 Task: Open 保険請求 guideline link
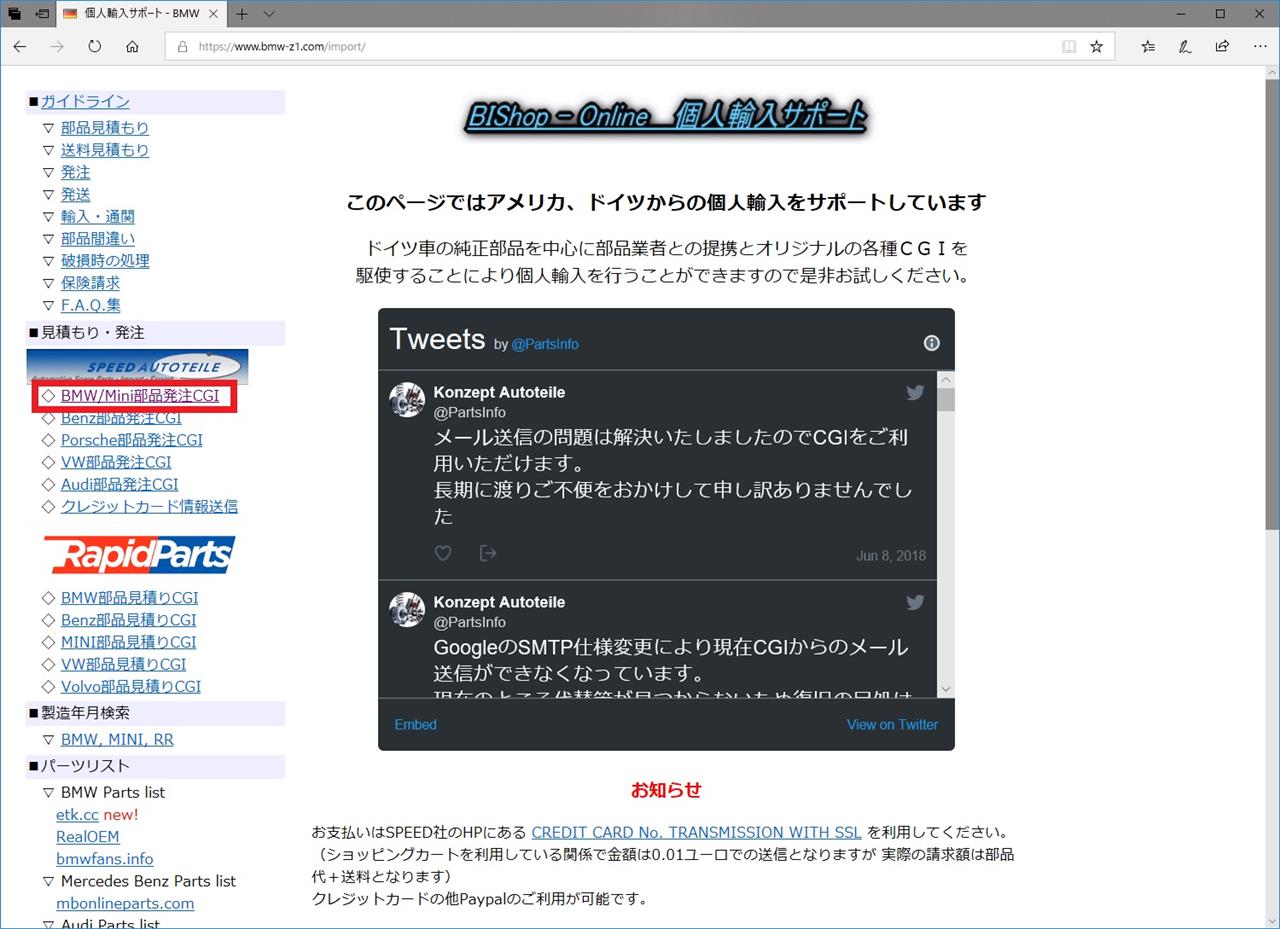click(90, 282)
